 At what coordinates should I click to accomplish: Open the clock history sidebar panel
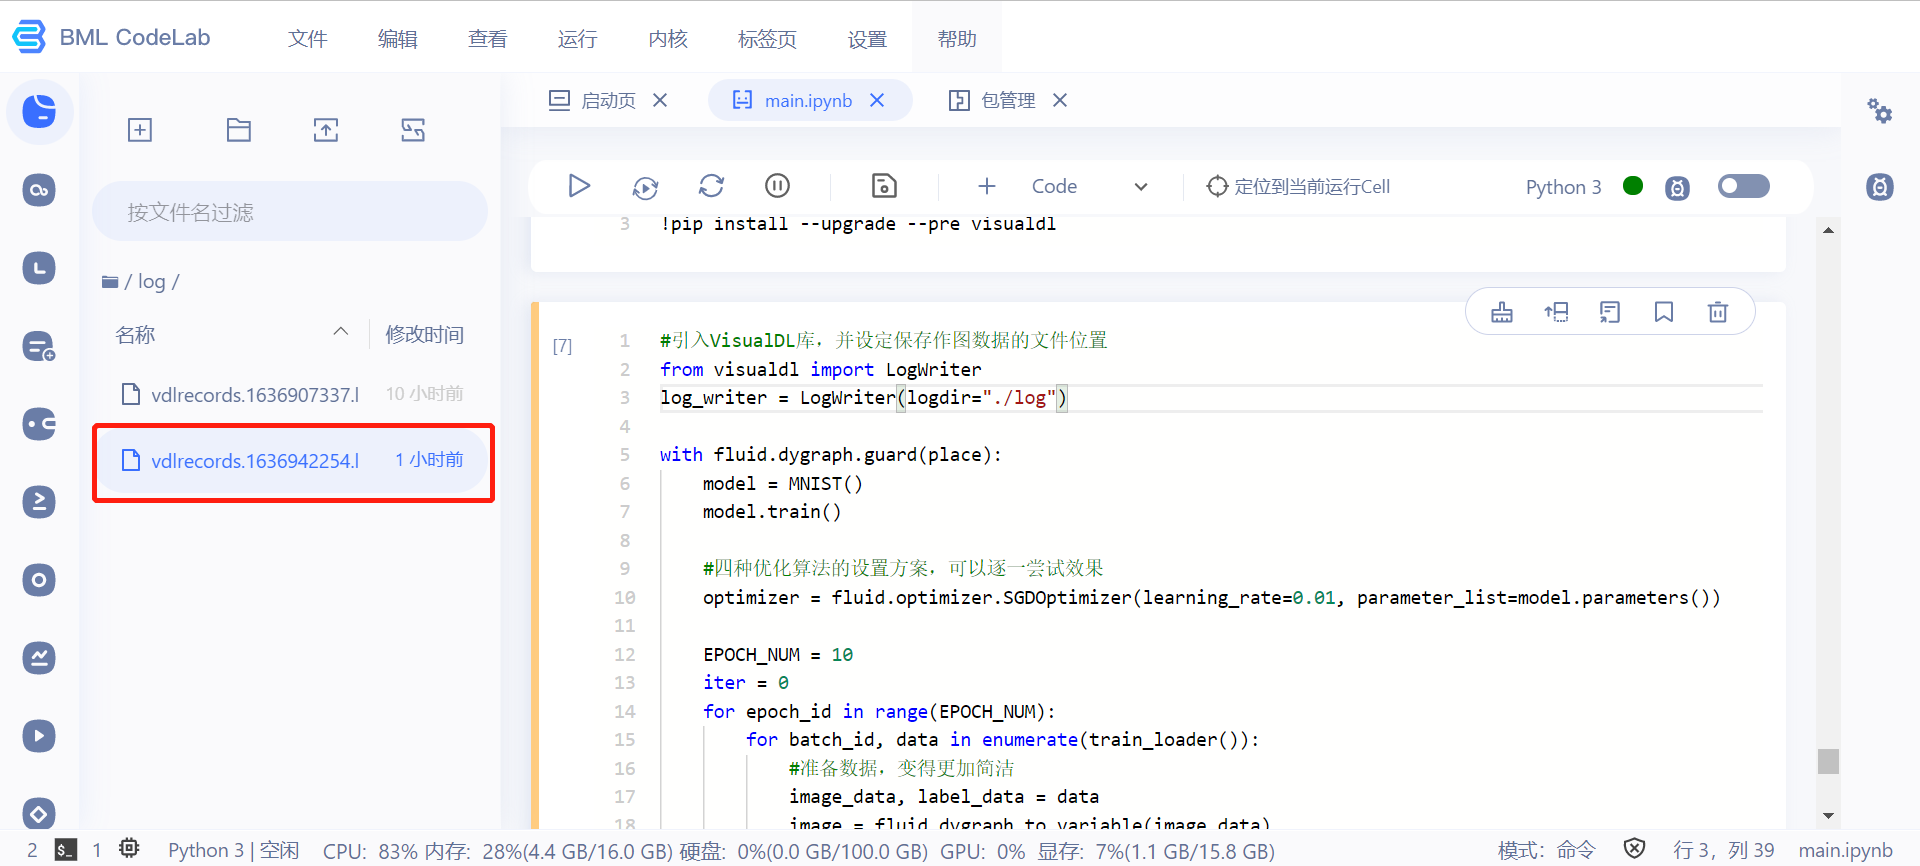(39, 268)
